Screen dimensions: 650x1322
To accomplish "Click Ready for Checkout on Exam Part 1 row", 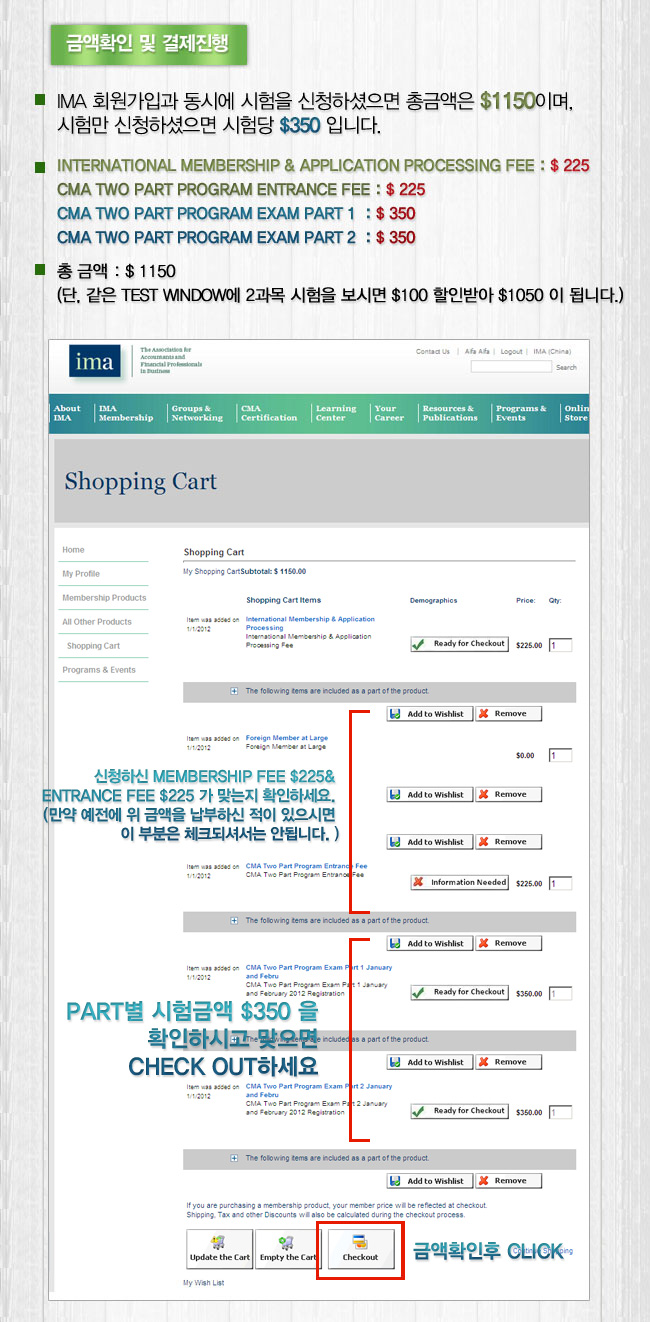I will coord(460,992).
